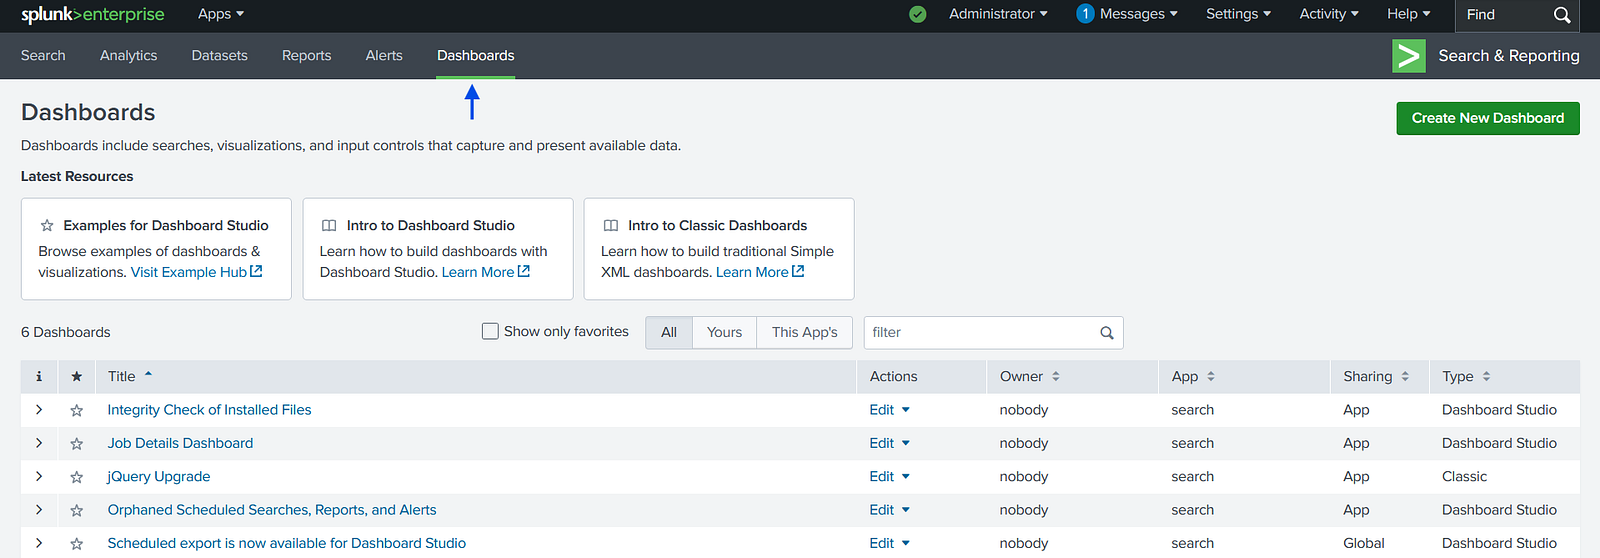Favorite the Job Details Dashboard star
Viewport: 1600px width, 558px height.
pyautogui.click(x=77, y=443)
